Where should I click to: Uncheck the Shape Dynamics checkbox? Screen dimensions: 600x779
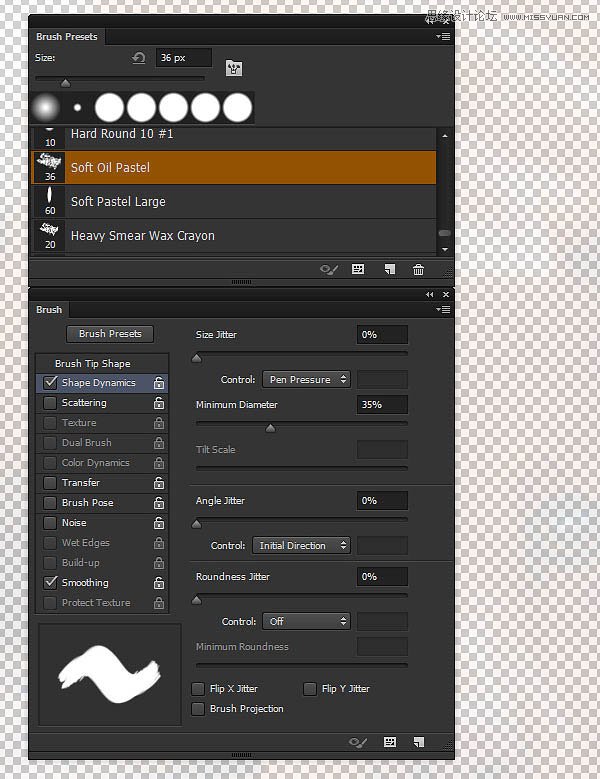coord(50,383)
